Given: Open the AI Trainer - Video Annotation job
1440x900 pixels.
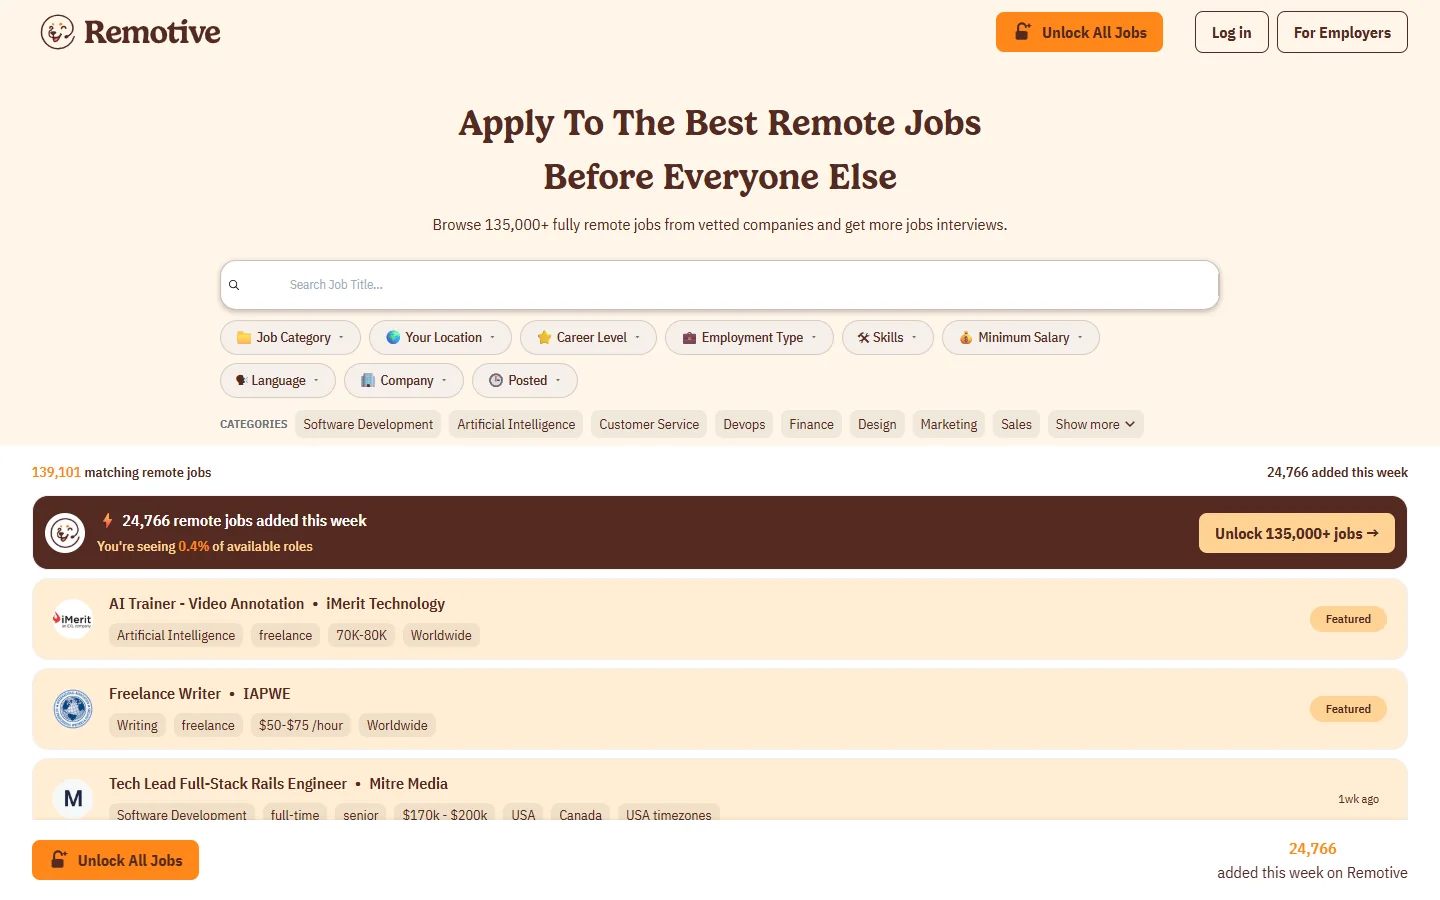Looking at the screenshot, I should (x=720, y=619).
